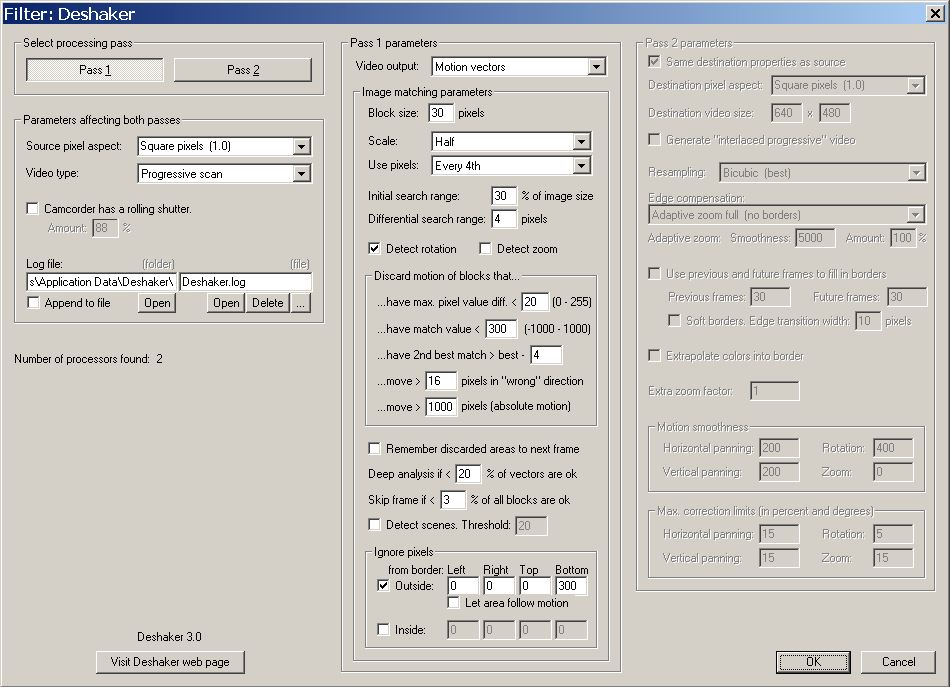
Task: Click Outside Right border field
Action: pyautogui.click(x=499, y=586)
